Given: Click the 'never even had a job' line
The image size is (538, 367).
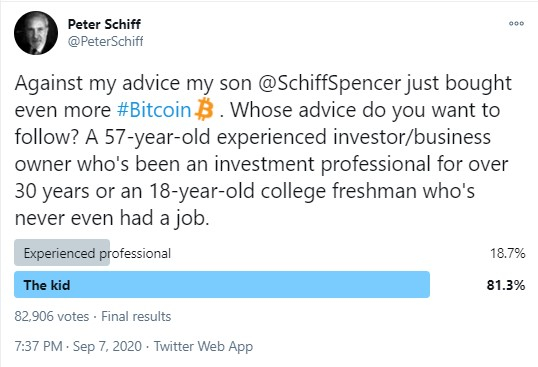Looking at the screenshot, I should coord(112,218).
